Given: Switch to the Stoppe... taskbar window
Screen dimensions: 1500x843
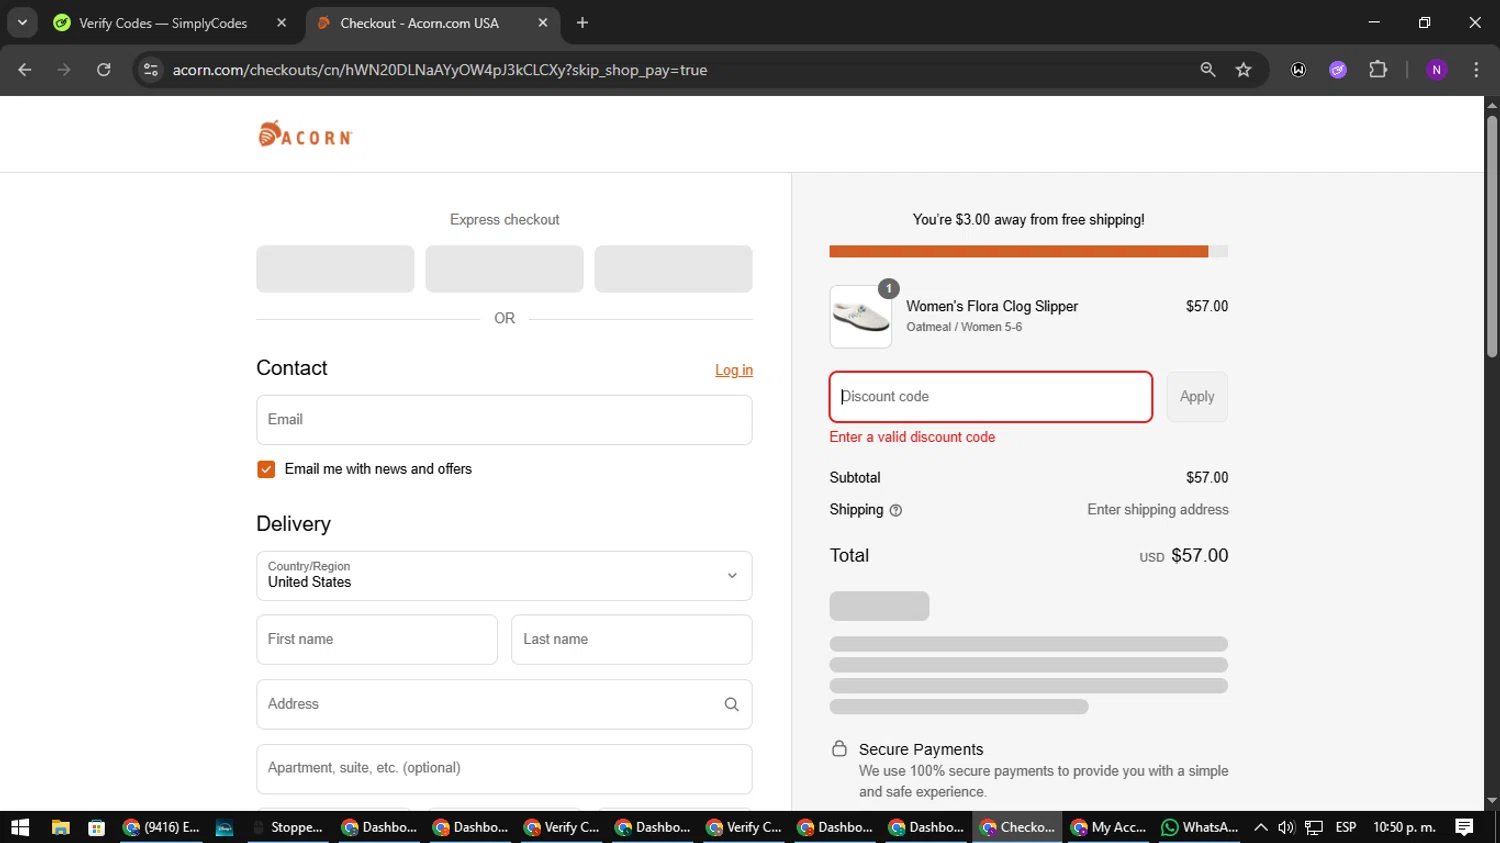Looking at the screenshot, I should (x=288, y=827).
